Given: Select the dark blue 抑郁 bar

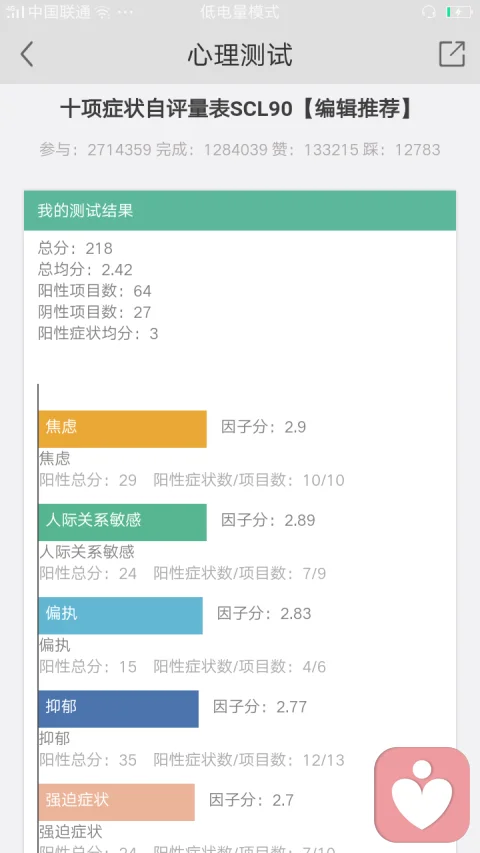Looking at the screenshot, I should point(119,709).
